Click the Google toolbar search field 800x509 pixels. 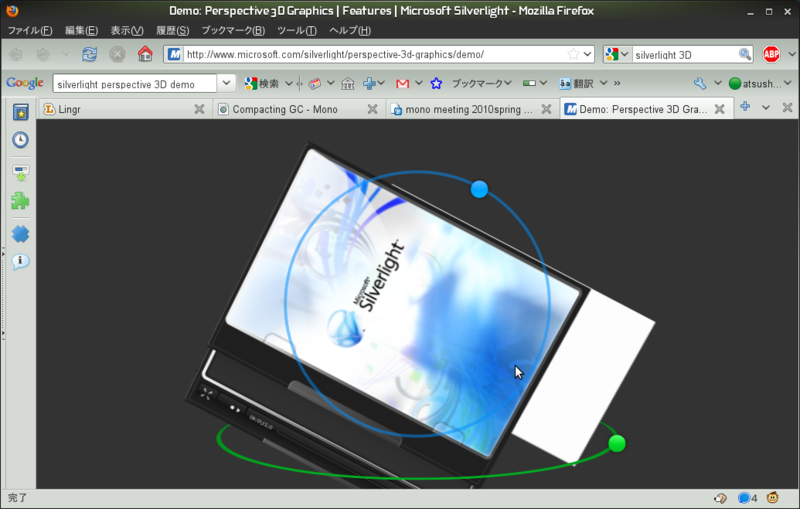(135, 84)
